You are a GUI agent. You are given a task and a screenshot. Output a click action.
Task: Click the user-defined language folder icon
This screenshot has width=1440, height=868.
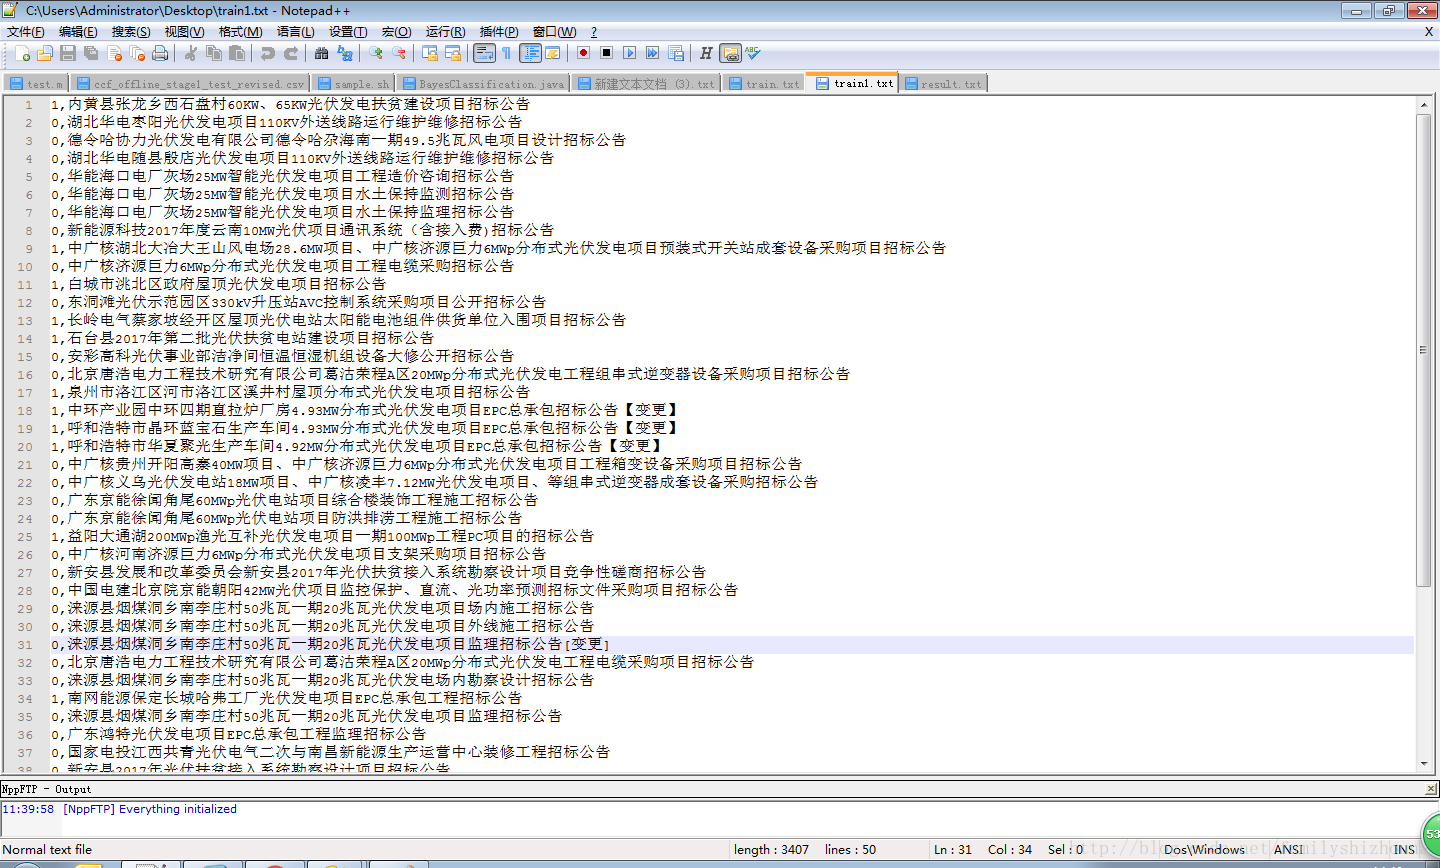[552, 53]
